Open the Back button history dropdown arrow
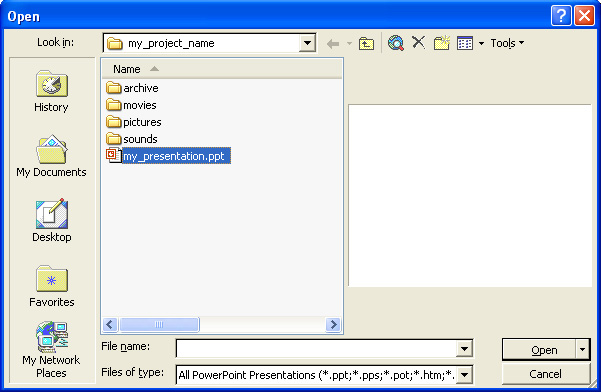Image resolution: width=601 pixels, height=392 pixels. (x=349, y=44)
